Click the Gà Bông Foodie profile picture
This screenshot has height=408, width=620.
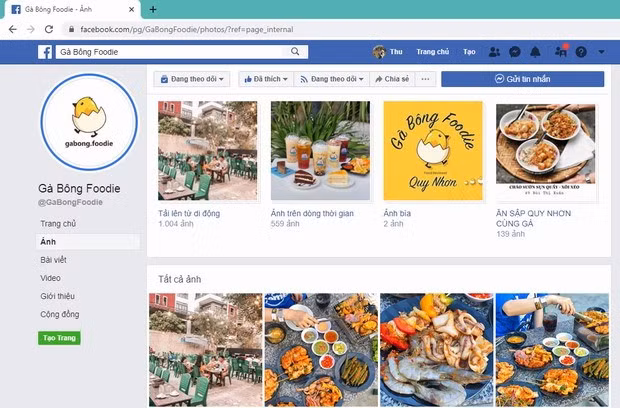pyautogui.click(x=89, y=122)
